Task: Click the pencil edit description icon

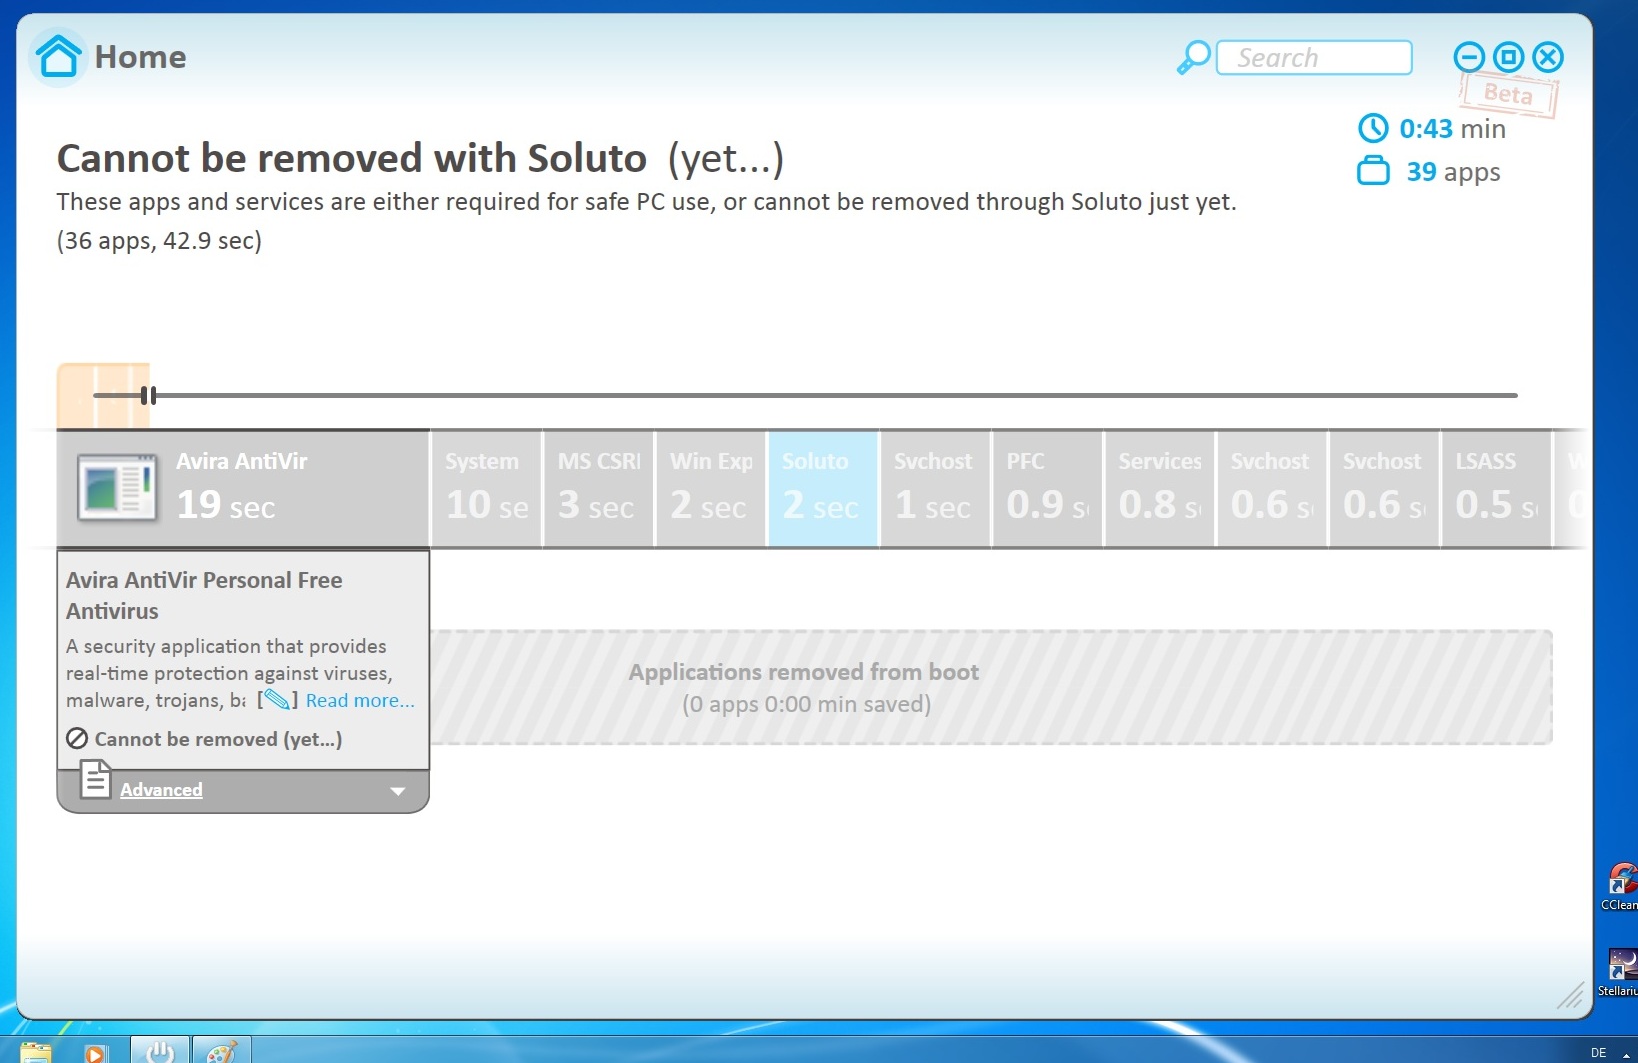Action: click(277, 700)
